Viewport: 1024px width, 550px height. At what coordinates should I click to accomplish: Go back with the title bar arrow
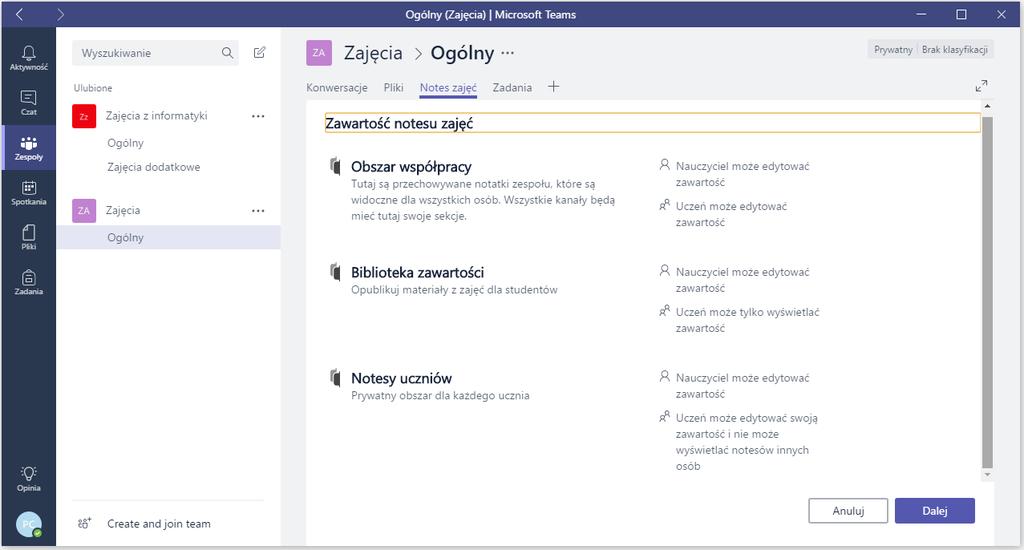(19, 14)
